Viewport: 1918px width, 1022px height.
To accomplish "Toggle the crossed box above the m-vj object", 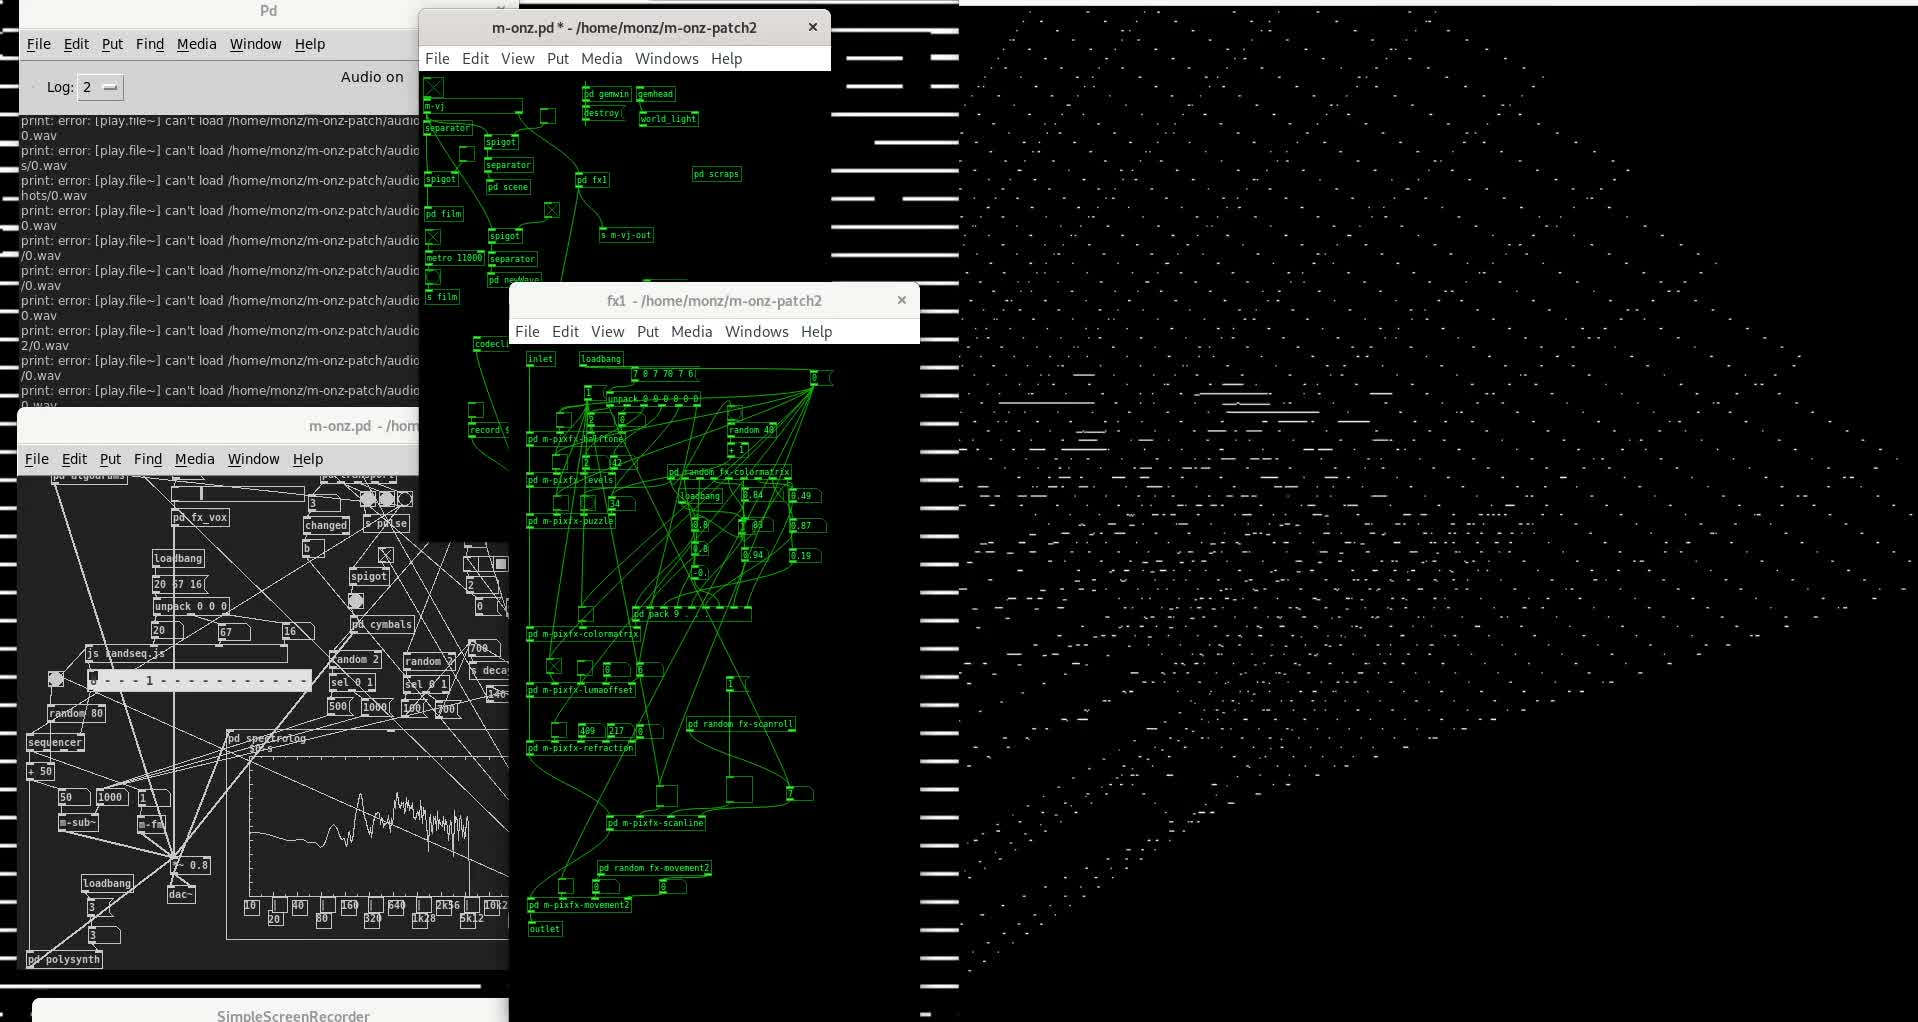I will click(433, 87).
